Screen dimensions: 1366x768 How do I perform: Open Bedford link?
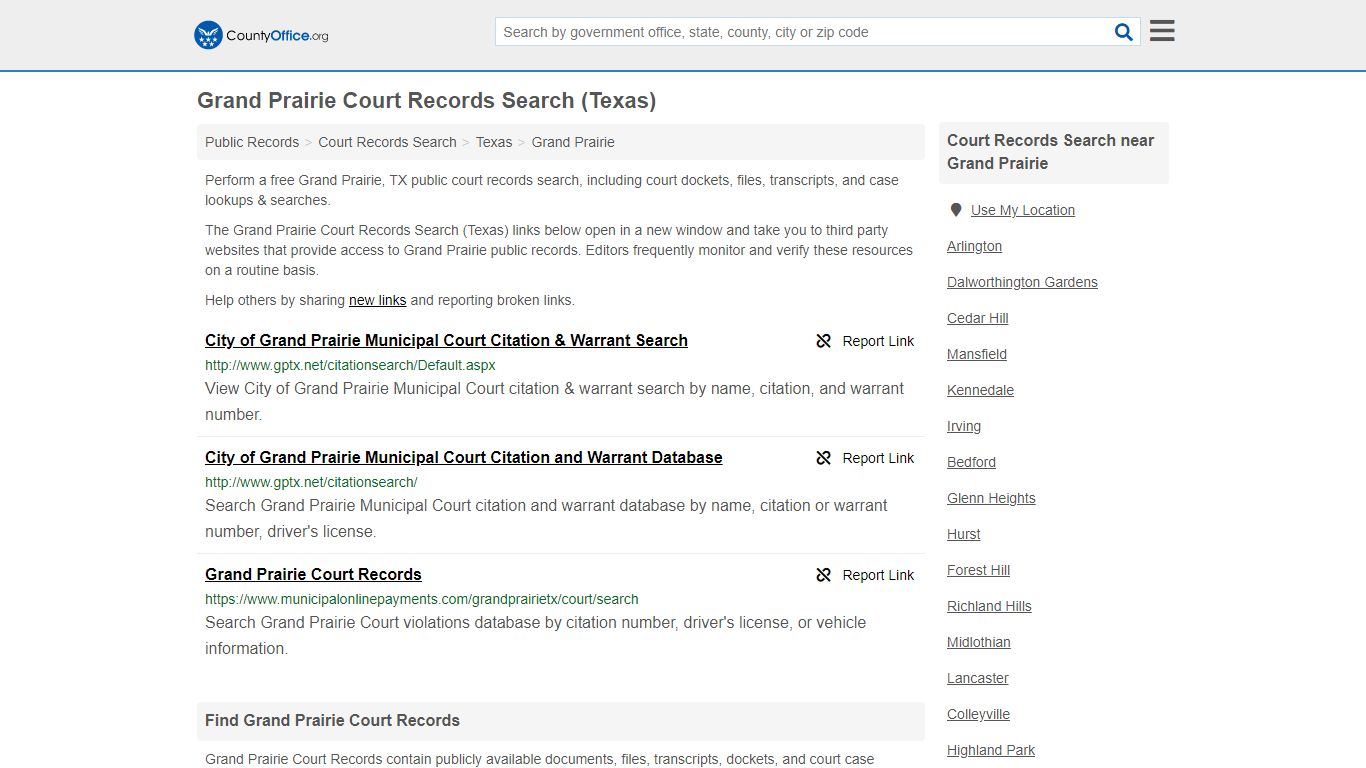pyautogui.click(x=971, y=462)
